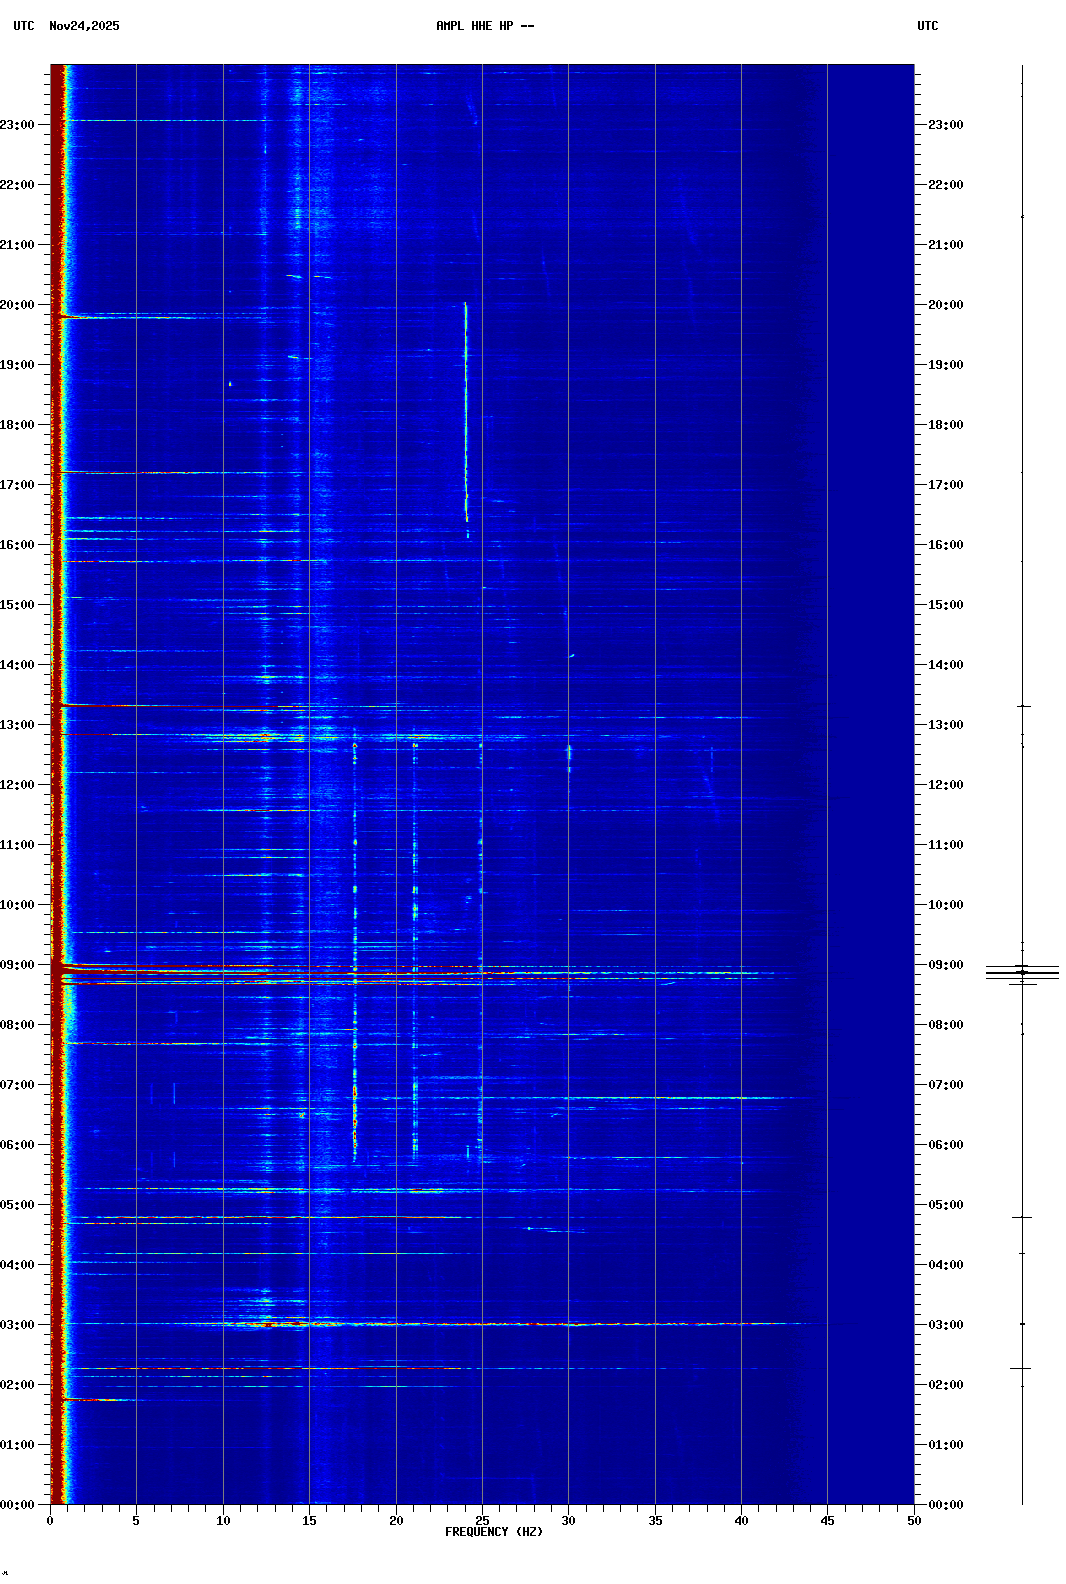Click the 03:00 time label on left axis
1066x1584 pixels.
click(17, 1325)
